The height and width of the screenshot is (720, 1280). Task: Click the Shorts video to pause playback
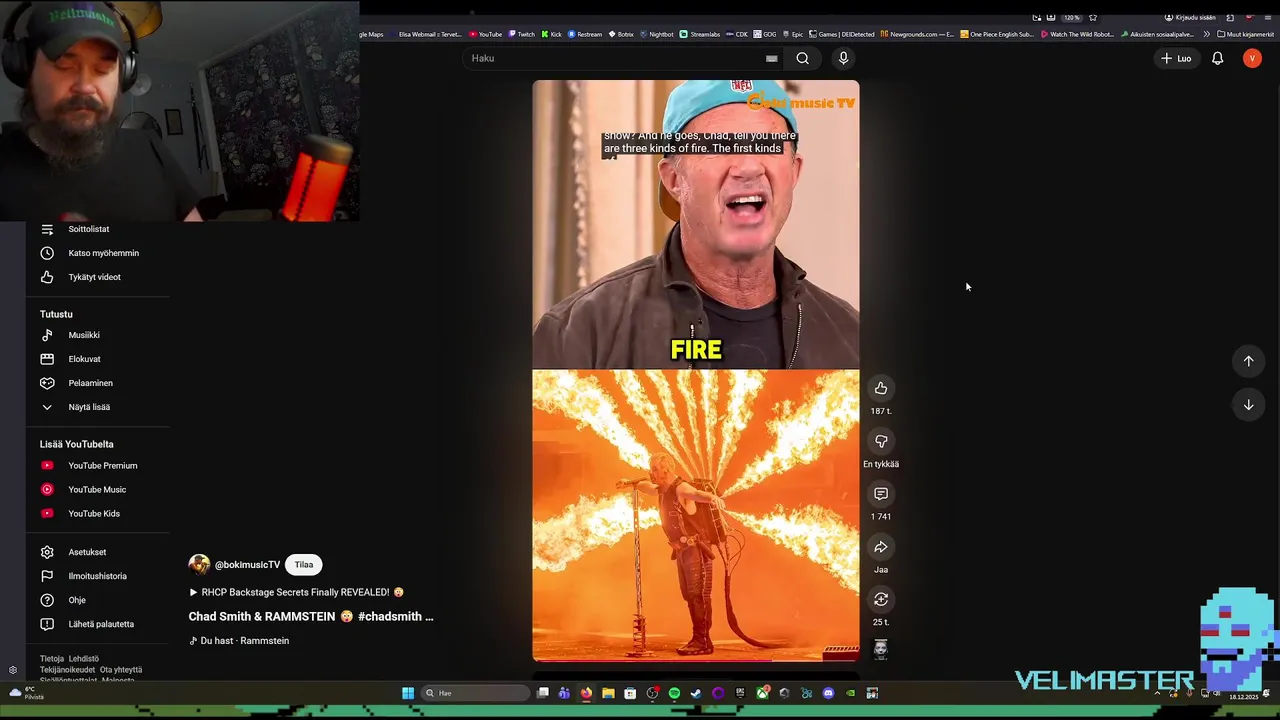point(695,370)
